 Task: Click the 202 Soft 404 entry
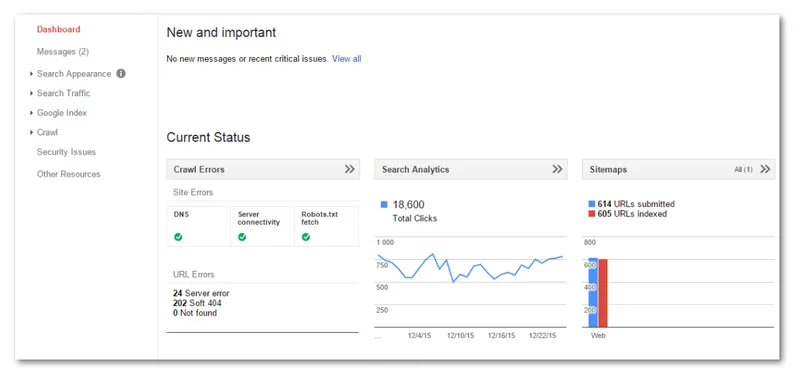[x=197, y=303]
